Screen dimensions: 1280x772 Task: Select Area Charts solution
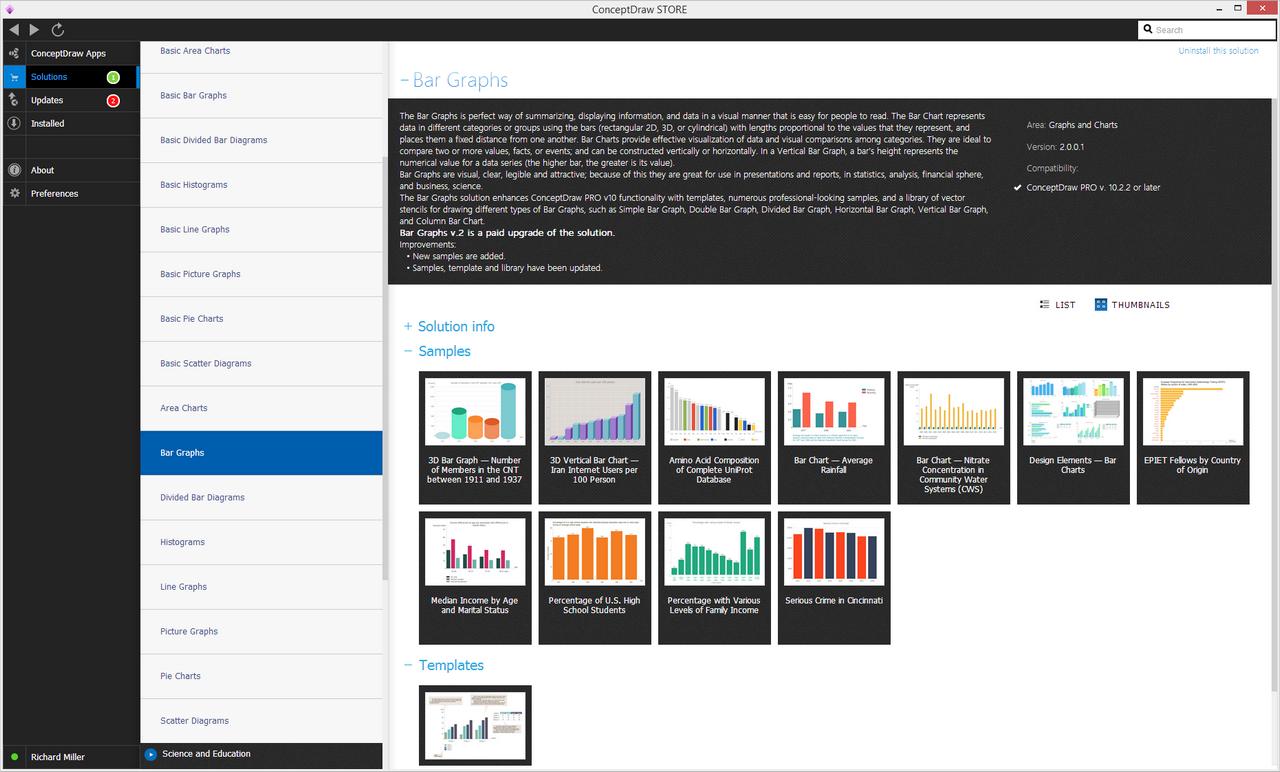point(261,408)
